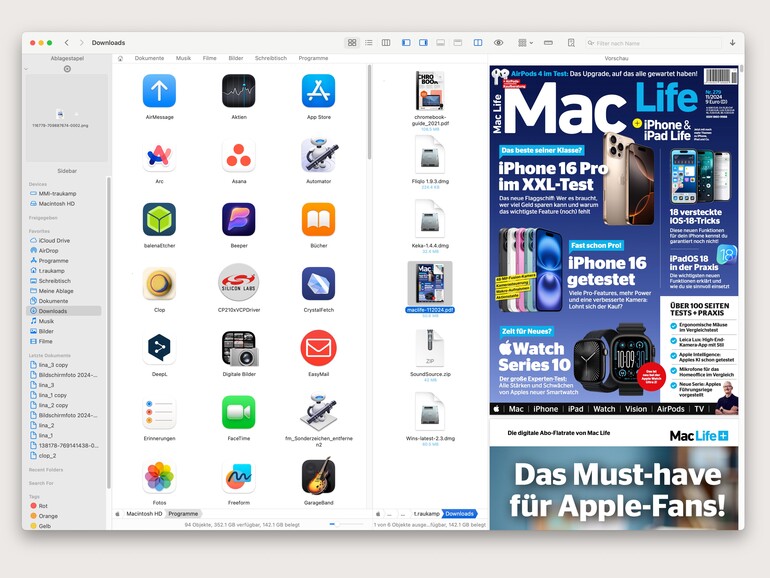Screen dimensions: 770x578
Task: Click the path bar toolbar icon
Action: [x=549, y=43]
